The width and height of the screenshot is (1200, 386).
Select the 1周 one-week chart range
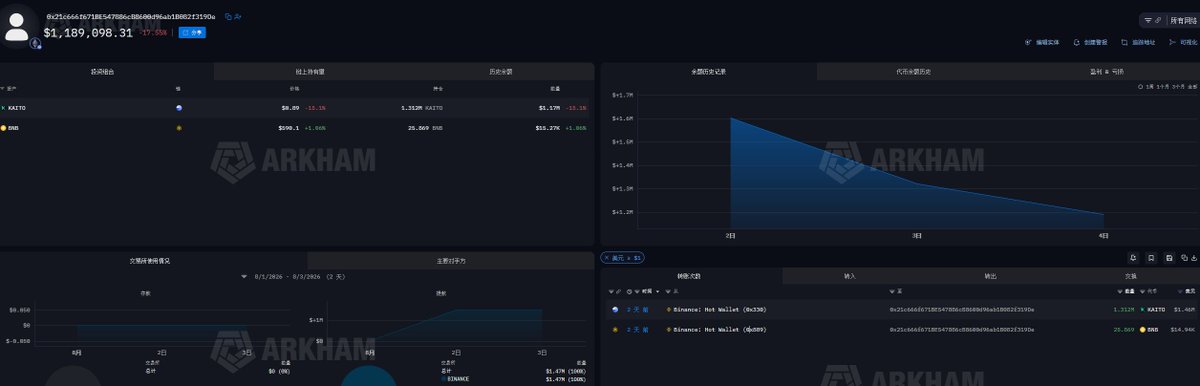tap(1150, 87)
